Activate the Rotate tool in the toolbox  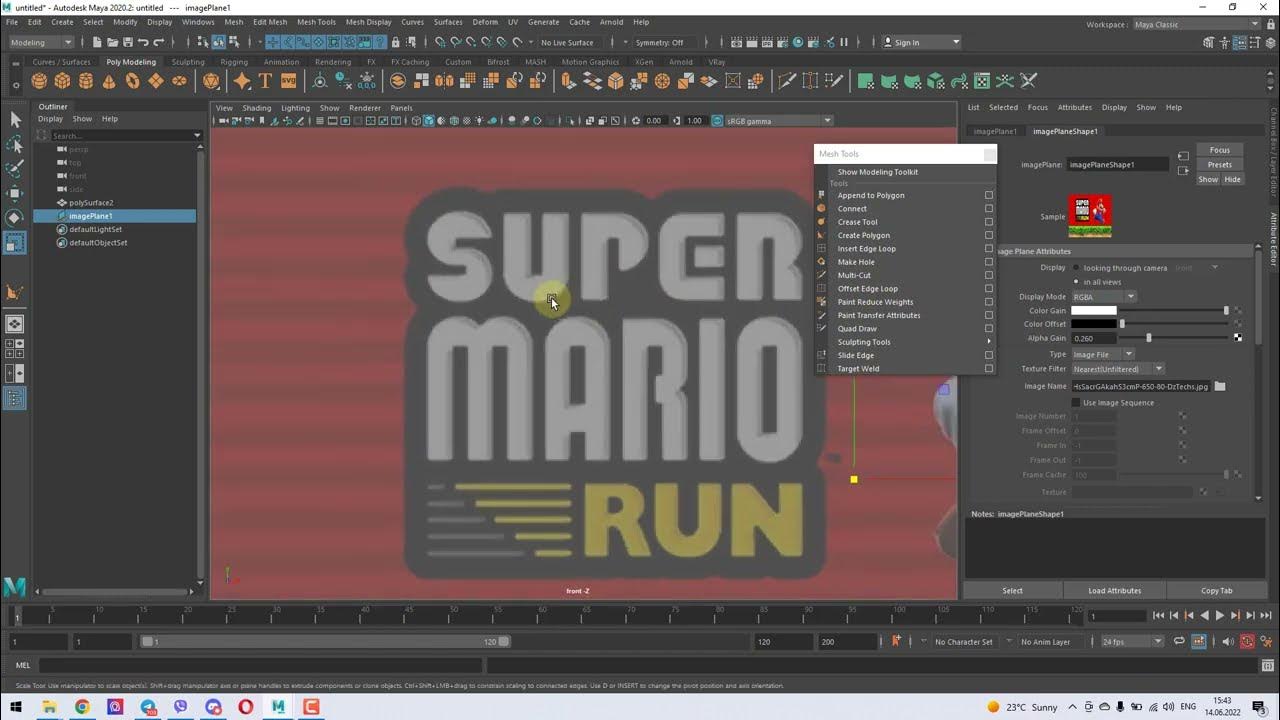pos(15,217)
